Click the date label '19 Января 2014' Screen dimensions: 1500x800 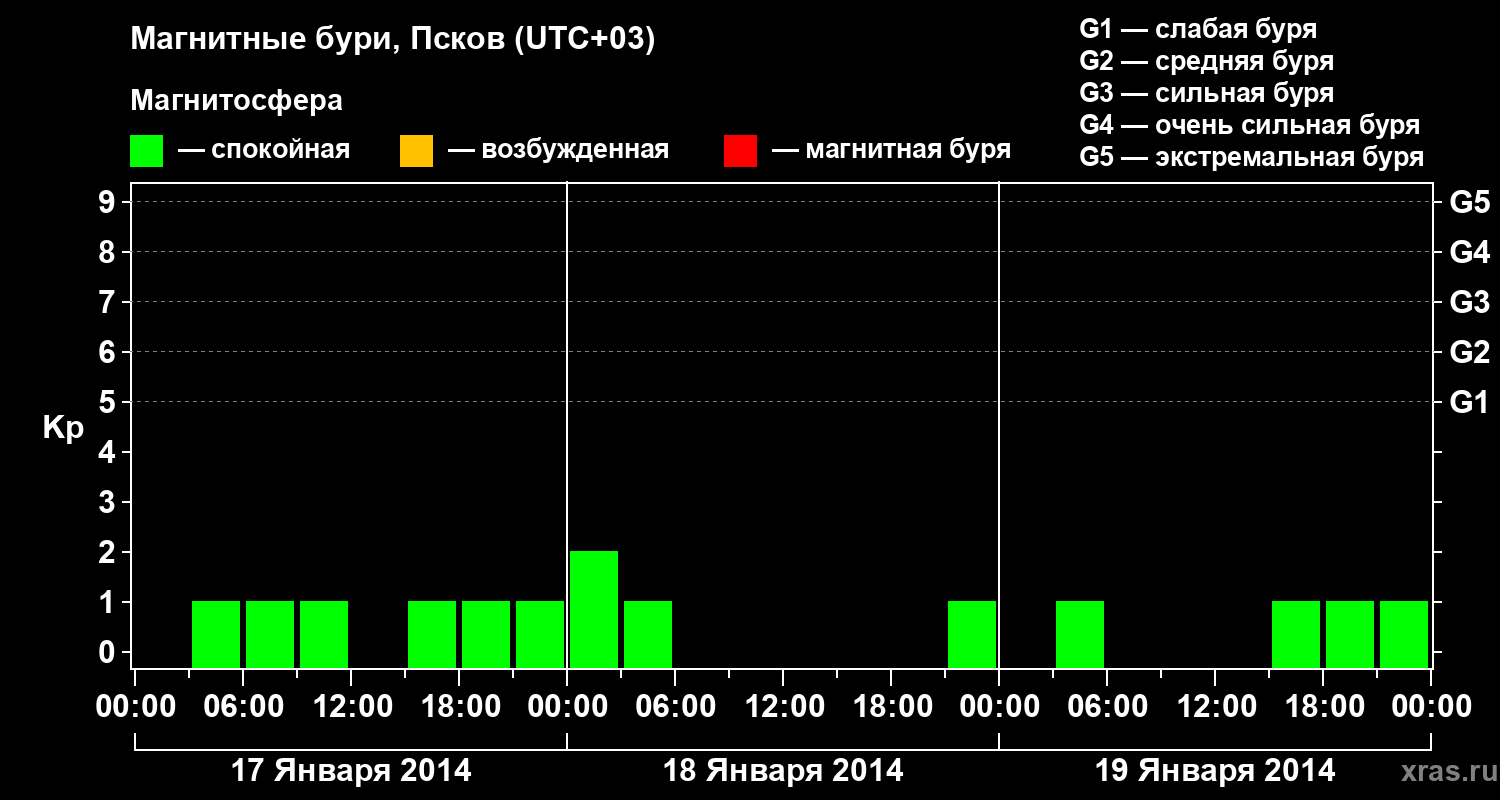click(1215, 770)
